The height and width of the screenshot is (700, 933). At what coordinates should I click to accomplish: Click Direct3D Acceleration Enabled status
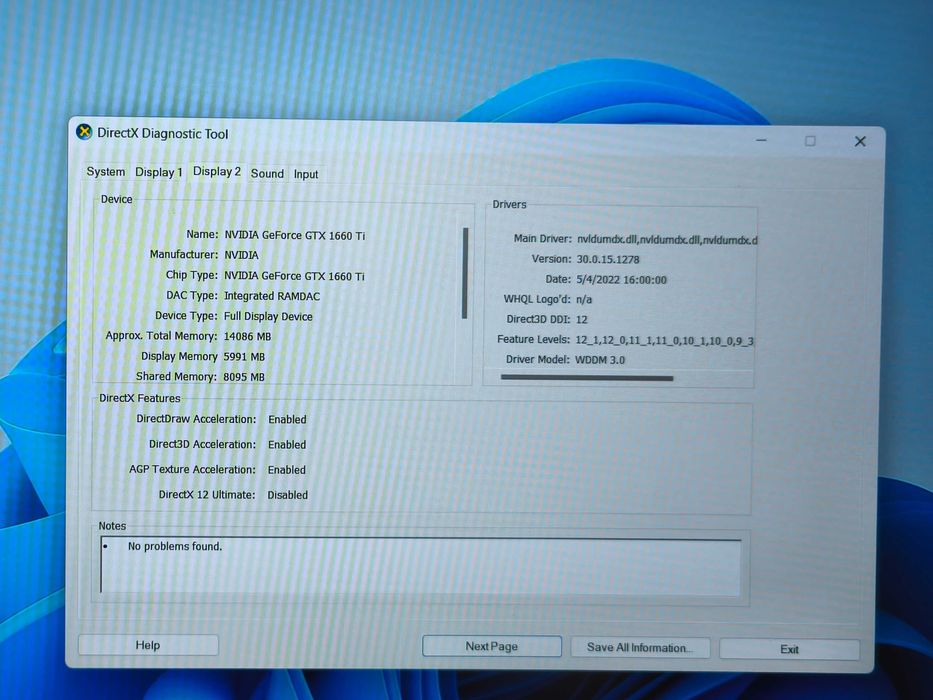(x=287, y=445)
